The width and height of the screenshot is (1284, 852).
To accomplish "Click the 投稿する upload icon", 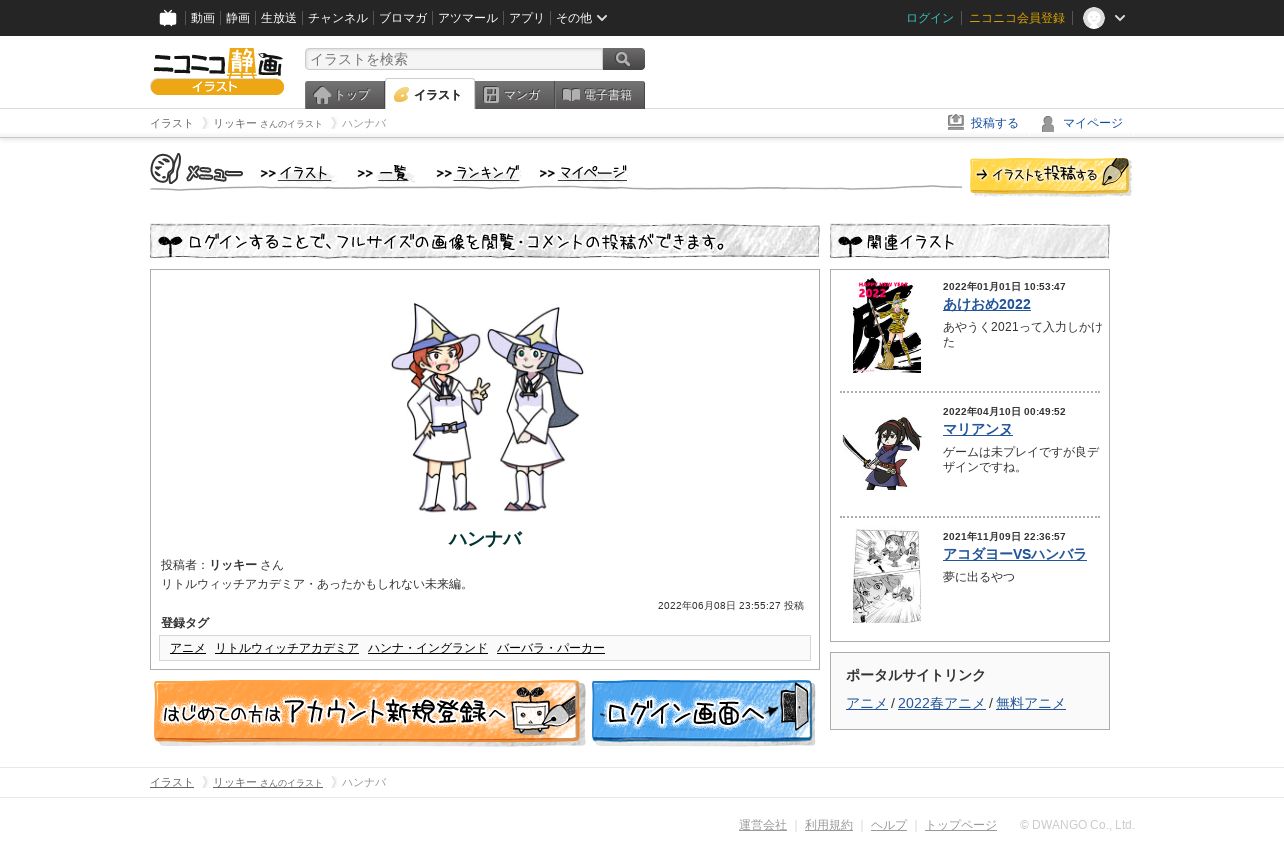I will (956, 122).
